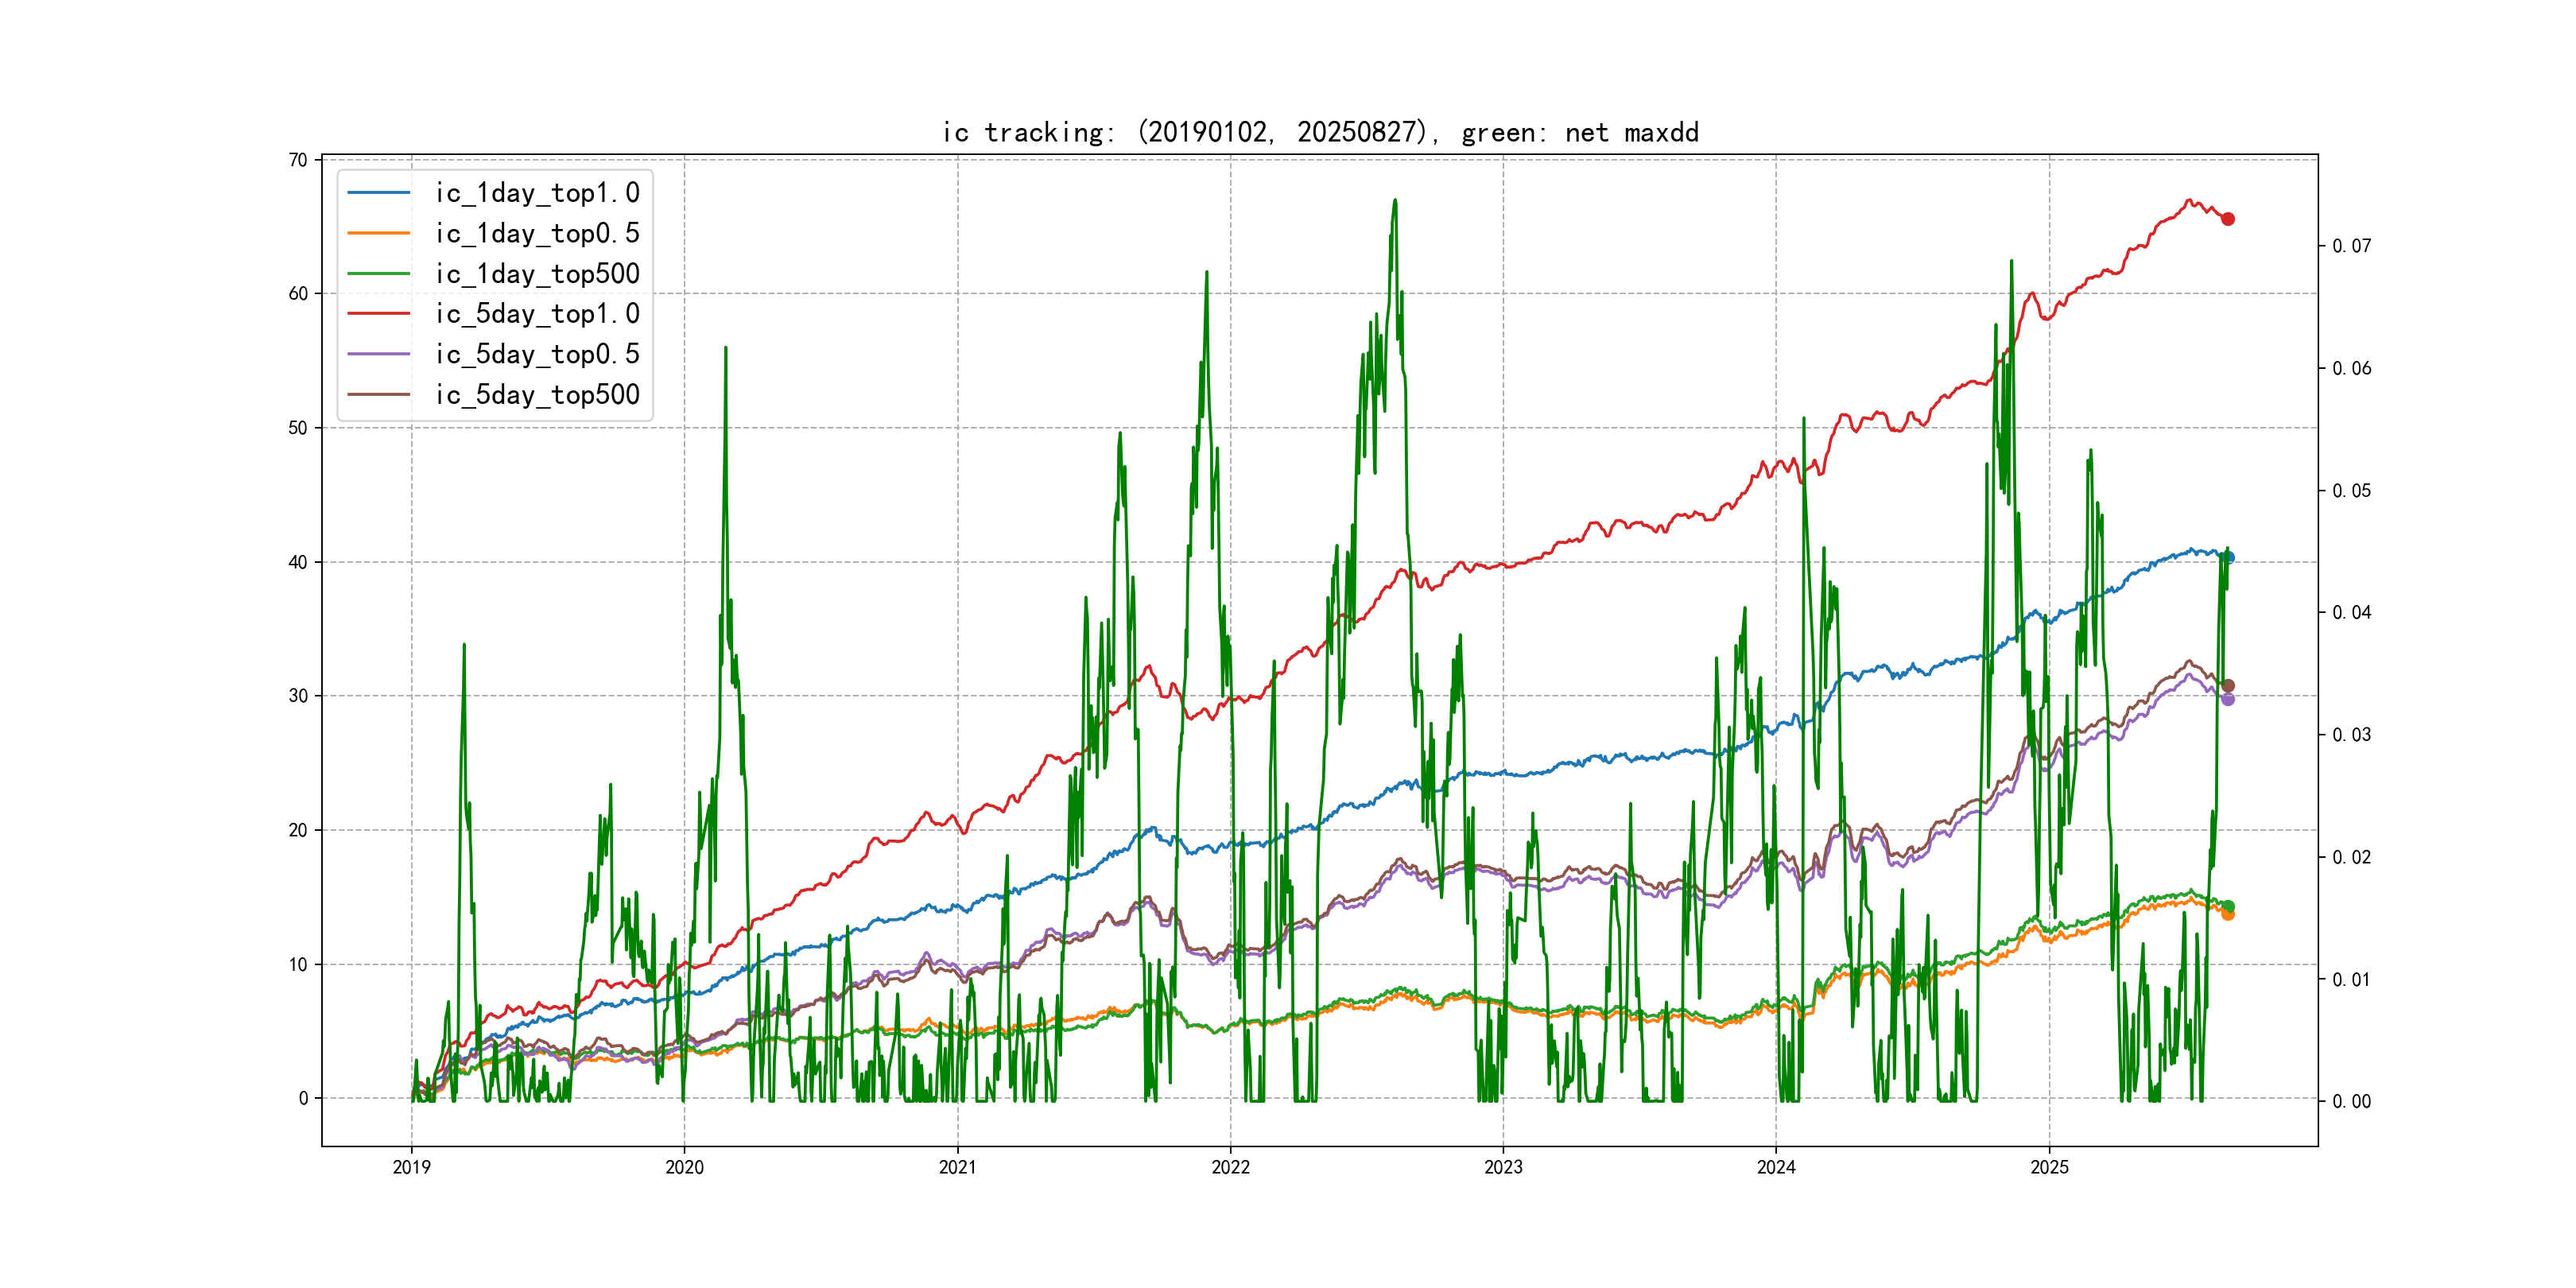Click the purple end-point marker dot
The image size is (2576, 1288).
click(x=2228, y=699)
